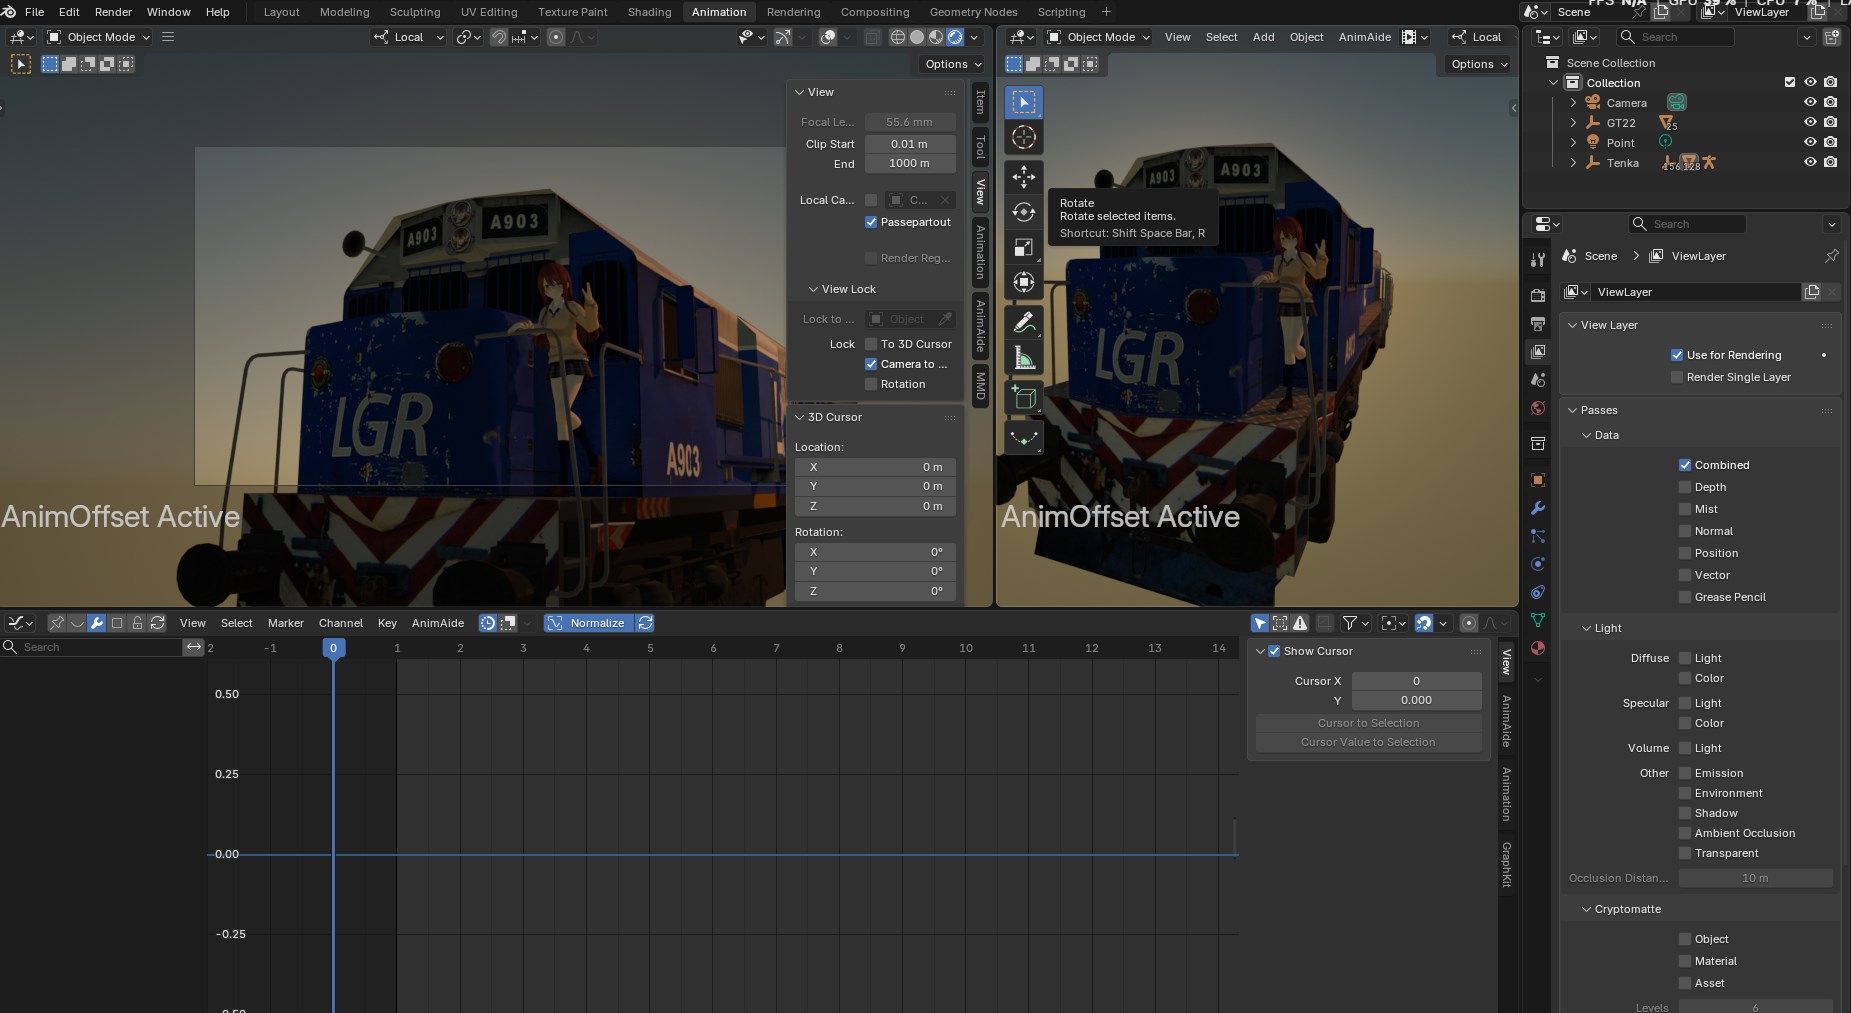Open the Window menu
1851x1013 pixels.
click(x=169, y=12)
